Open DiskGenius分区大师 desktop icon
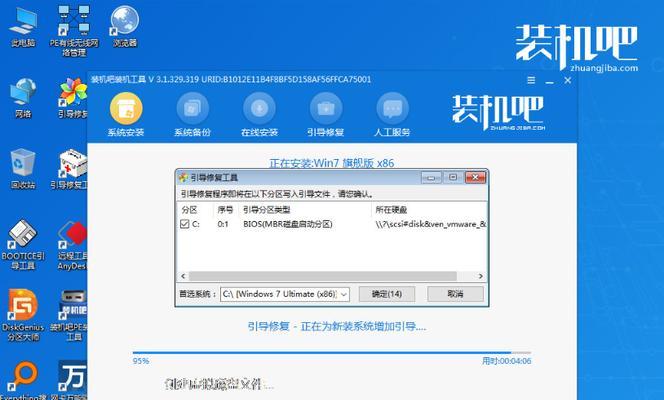 pos(23,315)
